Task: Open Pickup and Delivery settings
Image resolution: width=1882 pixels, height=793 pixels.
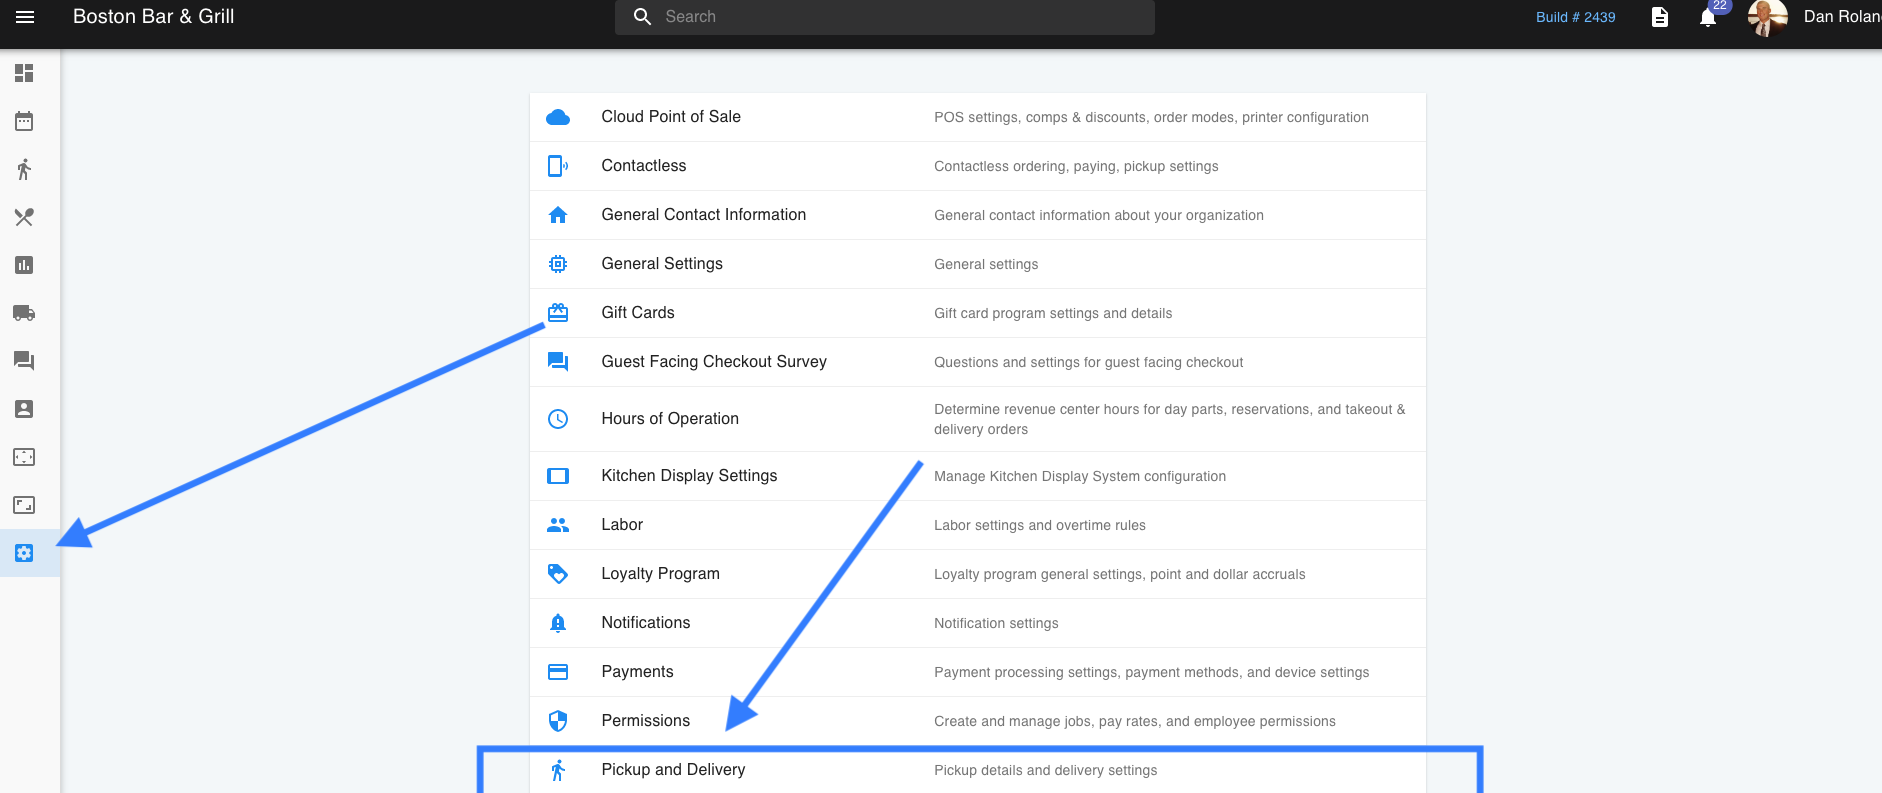Action: 672,770
